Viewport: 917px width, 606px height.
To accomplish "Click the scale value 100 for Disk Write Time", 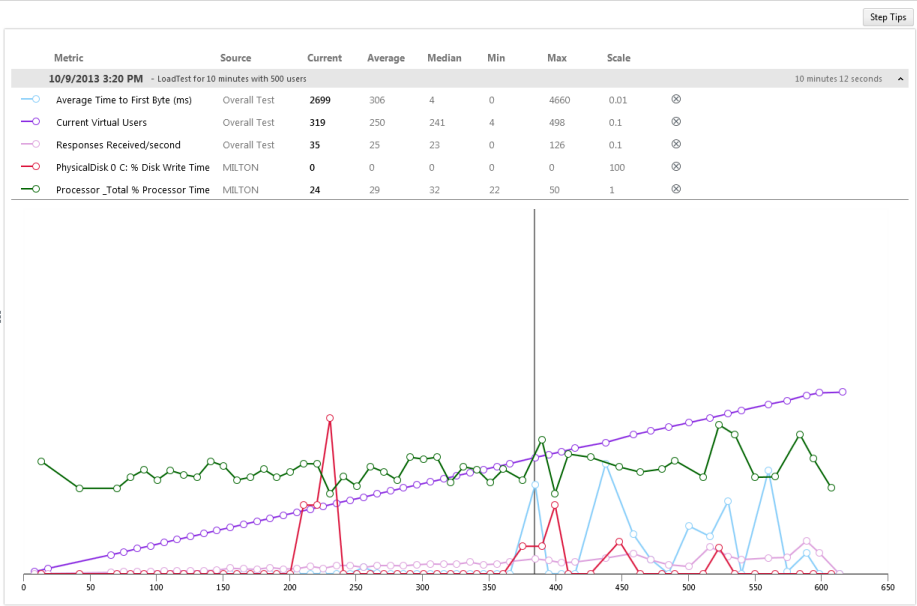I will [x=617, y=167].
